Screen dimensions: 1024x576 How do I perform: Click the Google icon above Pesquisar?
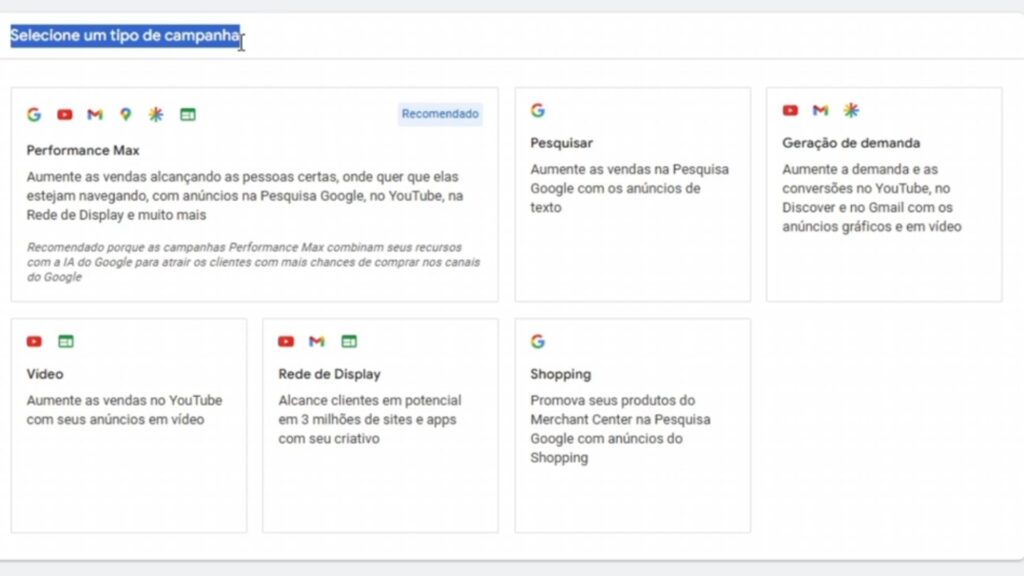pyautogui.click(x=538, y=111)
